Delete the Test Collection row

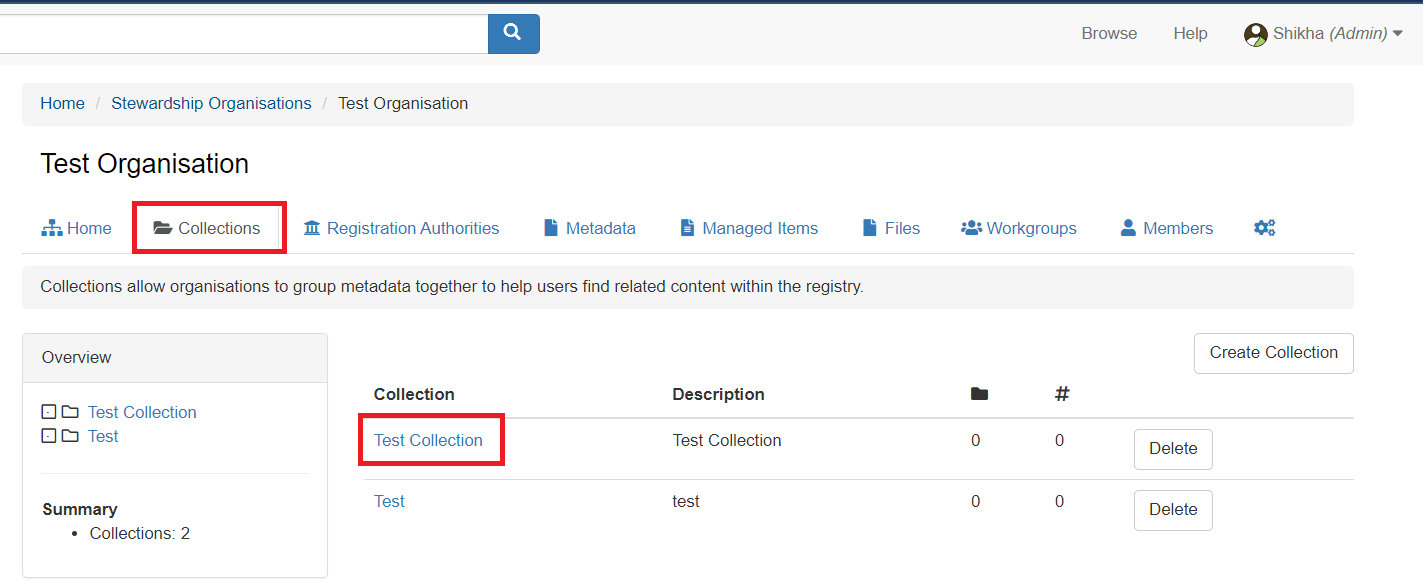1172,449
